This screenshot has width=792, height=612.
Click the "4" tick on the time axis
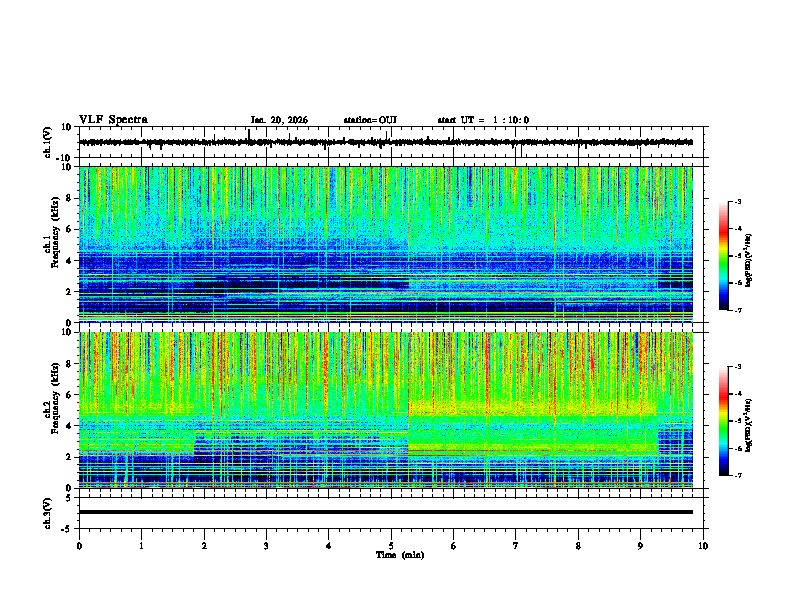click(328, 546)
